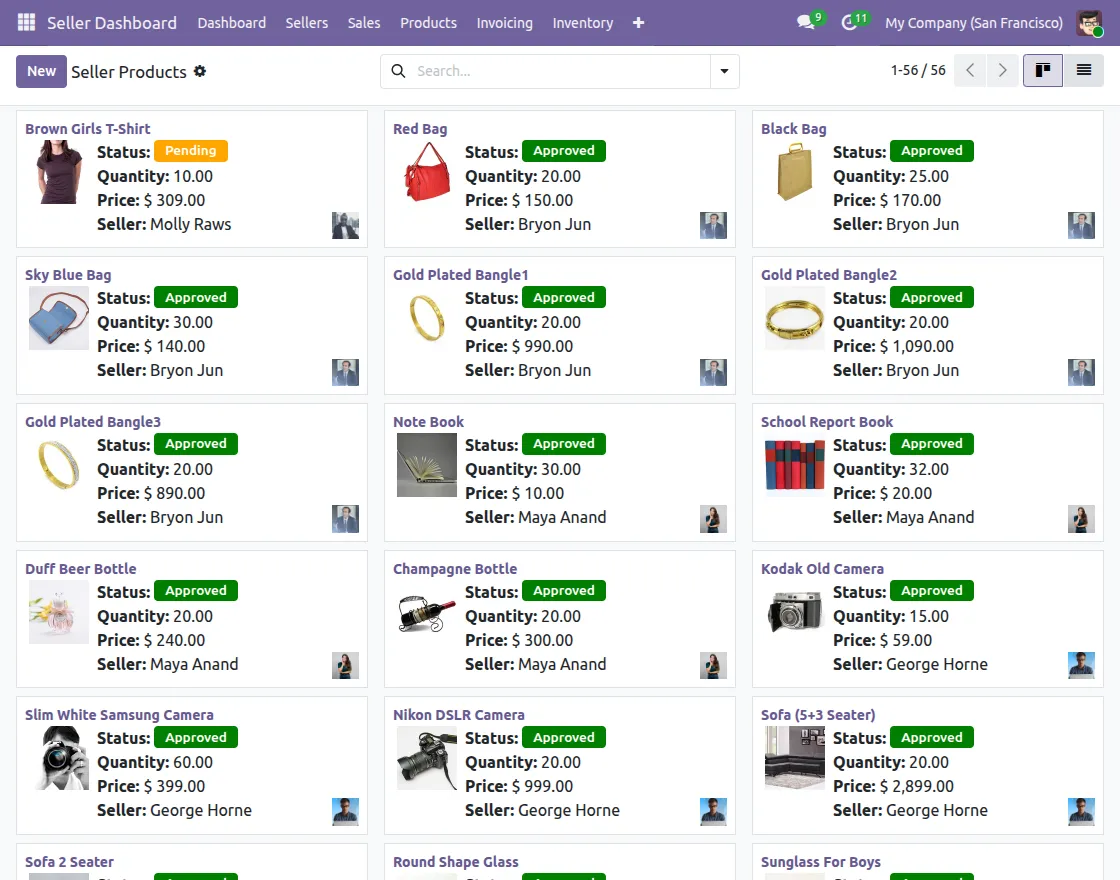1120x880 pixels.
Task: Click the School Report Book product image
Action: pyautogui.click(x=794, y=465)
